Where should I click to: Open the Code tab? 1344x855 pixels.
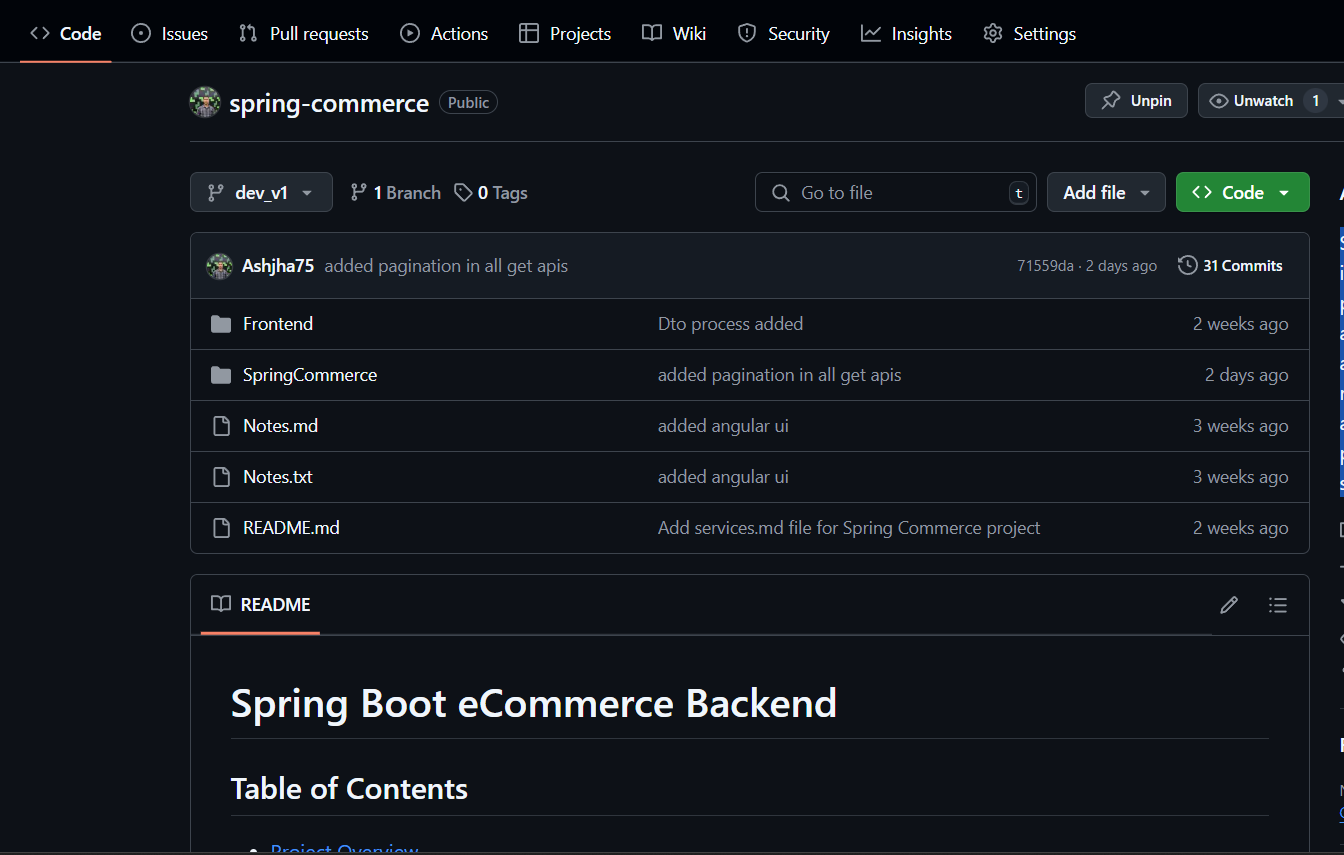(x=66, y=33)
